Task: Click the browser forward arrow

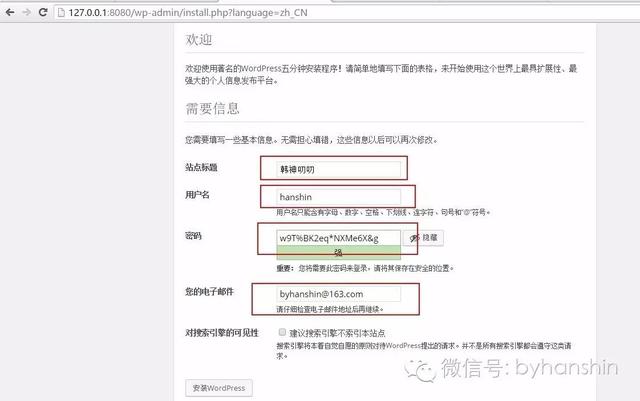Action: (x=26, y=12)
